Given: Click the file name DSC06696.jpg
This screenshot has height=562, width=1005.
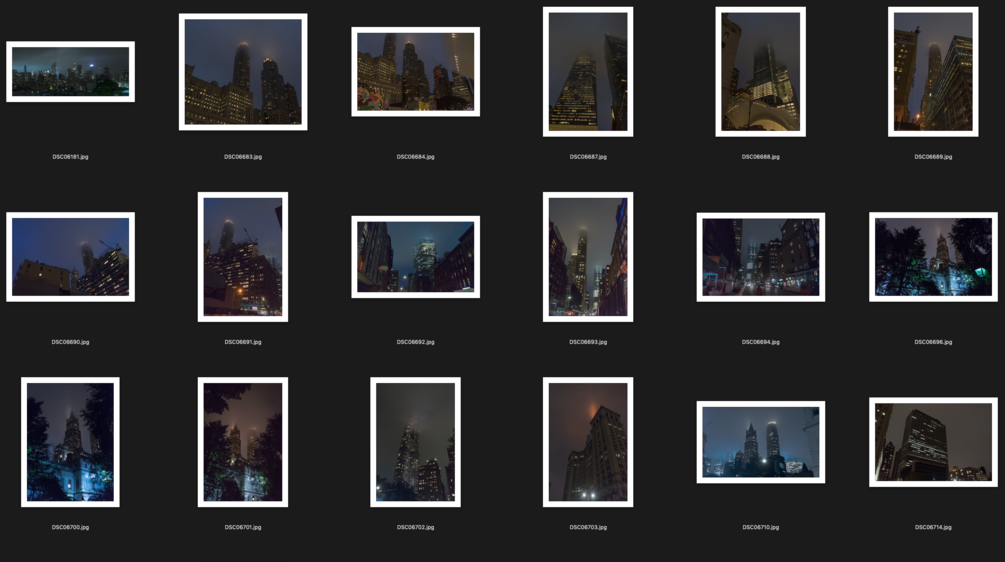Looking at the screenshot, I should [x=933, y=342].
